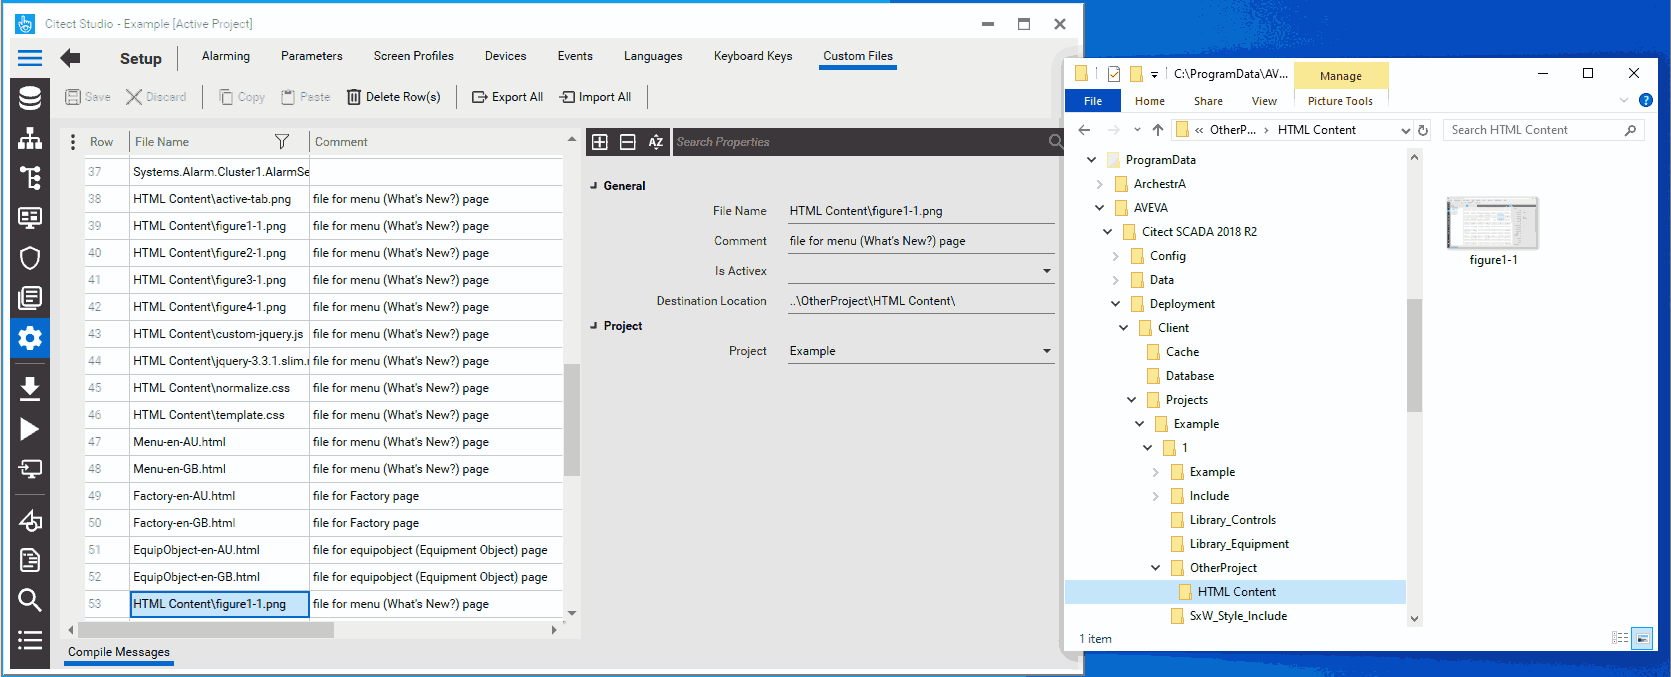Collapse the Deployment folder node
The image size is (1671, 677).
[x=1116, y=304]
